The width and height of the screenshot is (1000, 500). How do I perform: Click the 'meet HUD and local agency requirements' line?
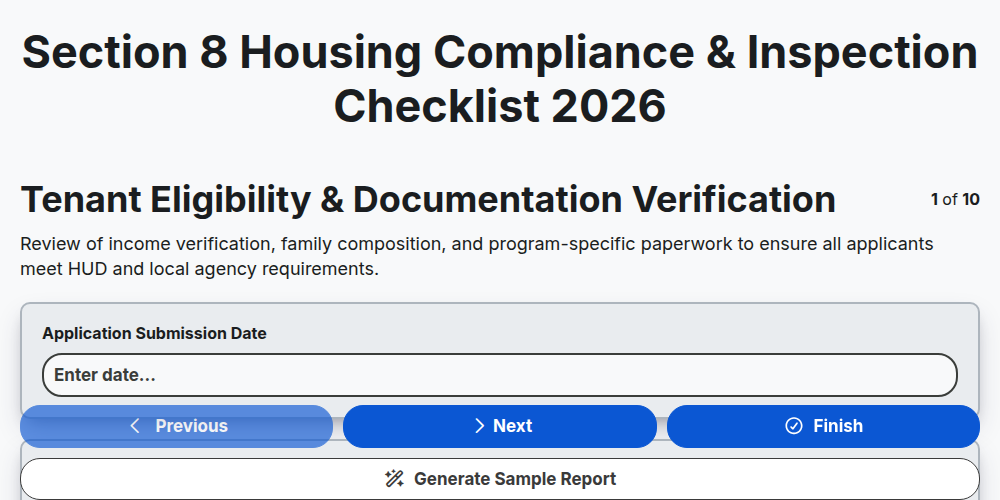click(200, 269)
